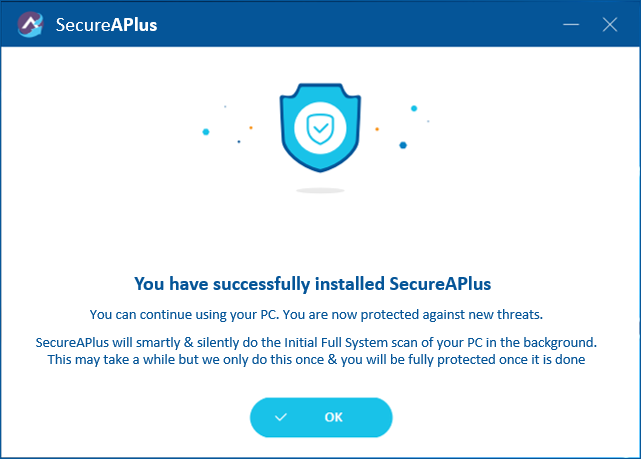Click the "You can continue using your PC" text
Screen dimensions: 641x459
(x=320, y=314)
